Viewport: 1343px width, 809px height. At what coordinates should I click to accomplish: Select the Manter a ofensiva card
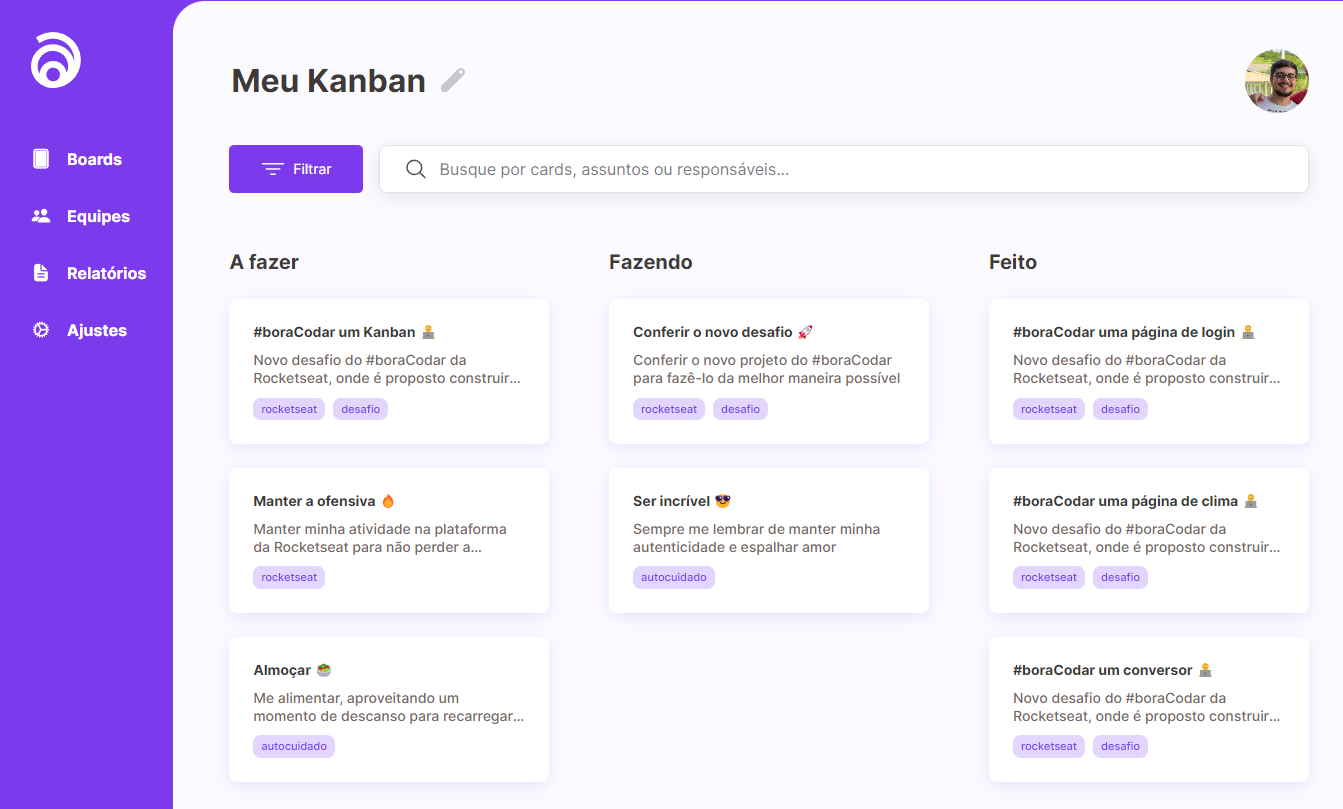[x=388, y=540]
